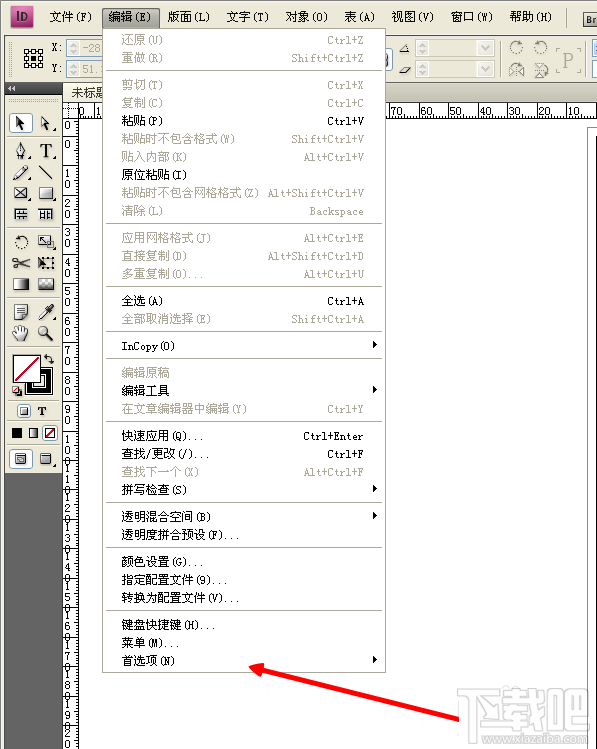Expand the 编辑工具 submenu
This screenshot has width=597, height=749.
(x=244, y=390)
